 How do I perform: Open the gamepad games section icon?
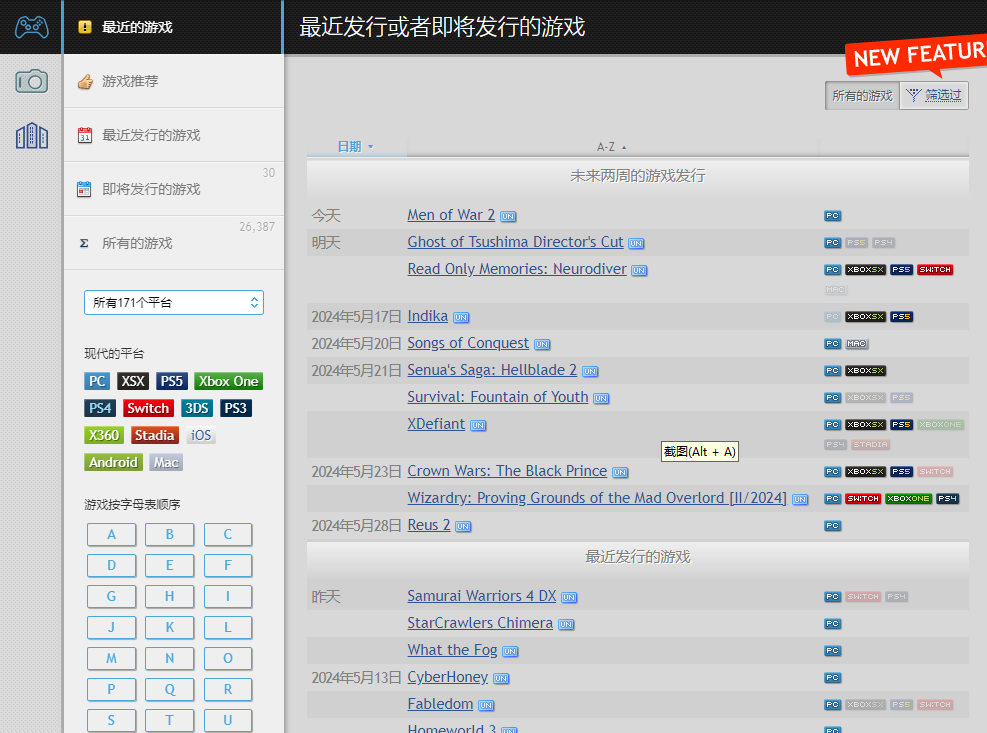(x=31, y=26)
